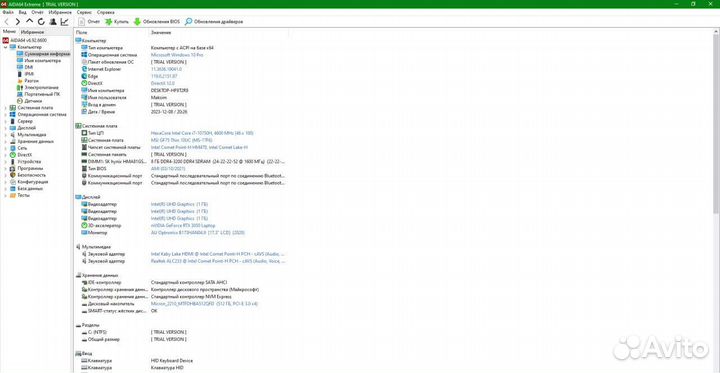Expand the Дисплей tree node
The image size is (720, 373).
coord(5,128)
